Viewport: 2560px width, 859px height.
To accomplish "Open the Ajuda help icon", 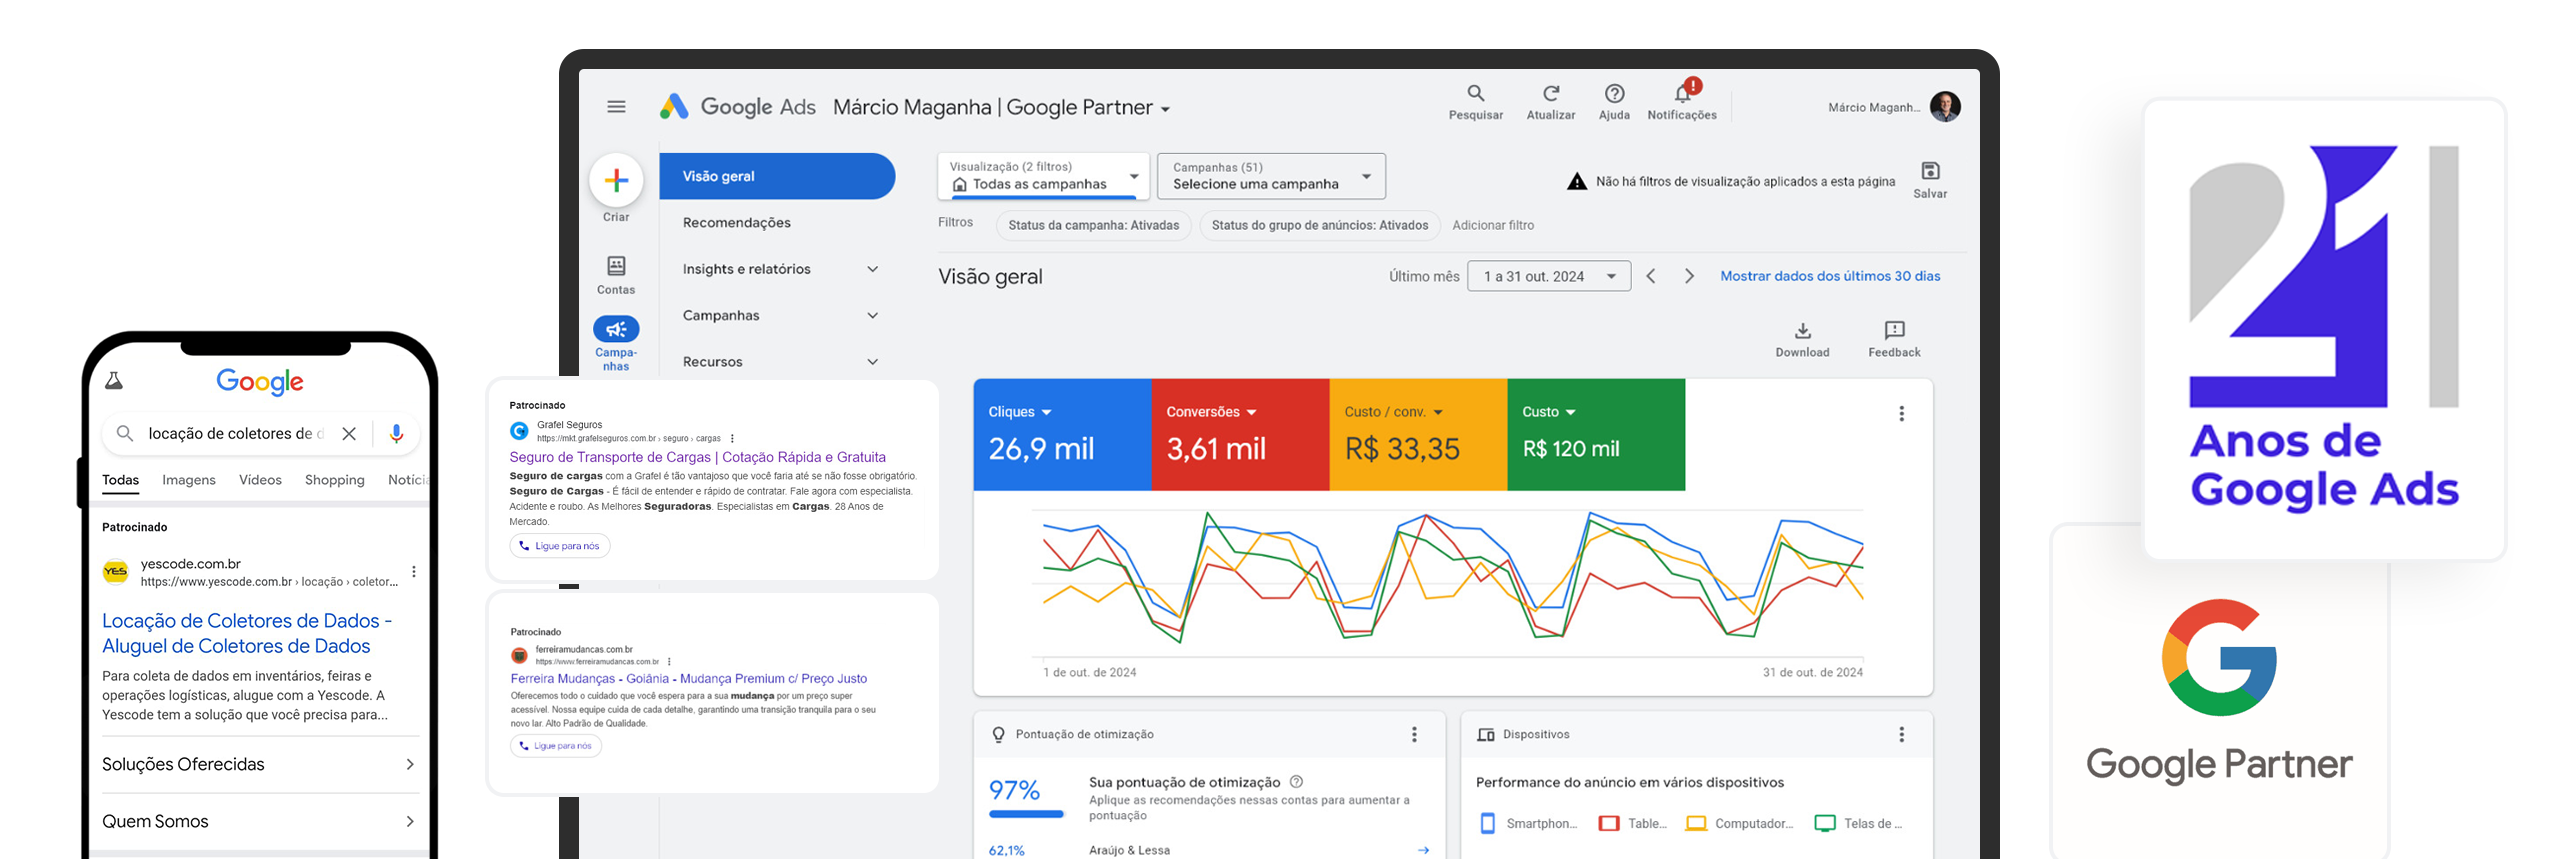I will coord(1614,93).
